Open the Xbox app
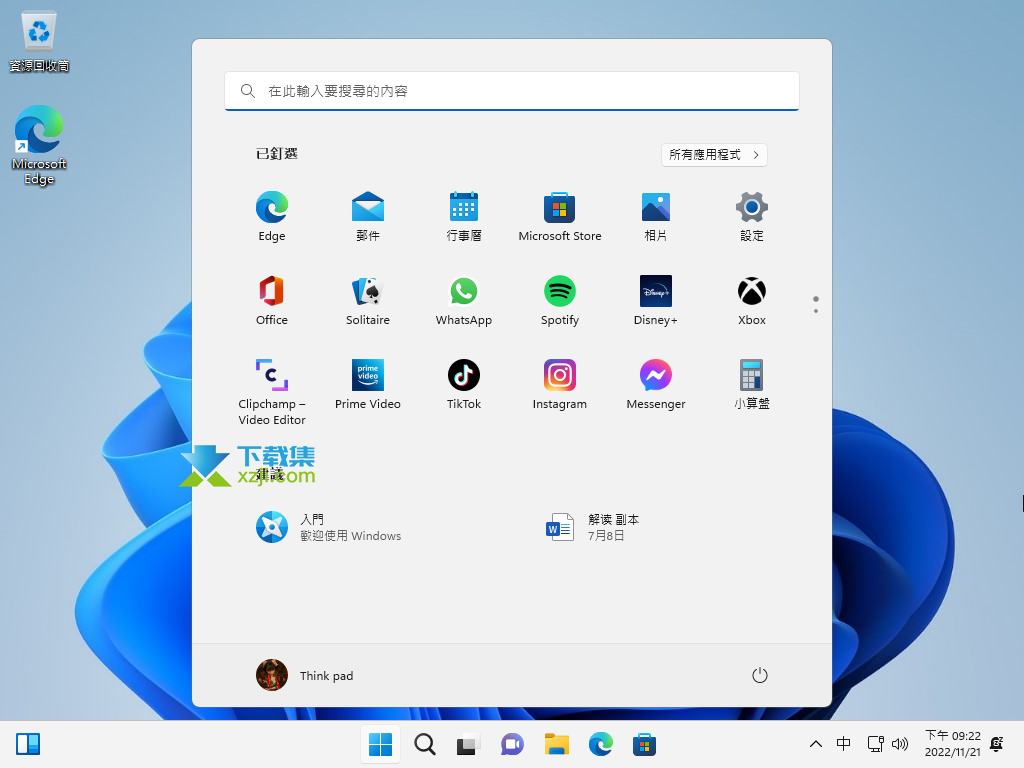This screenshot has width=1024, height=768. click(x=752, y=300)
